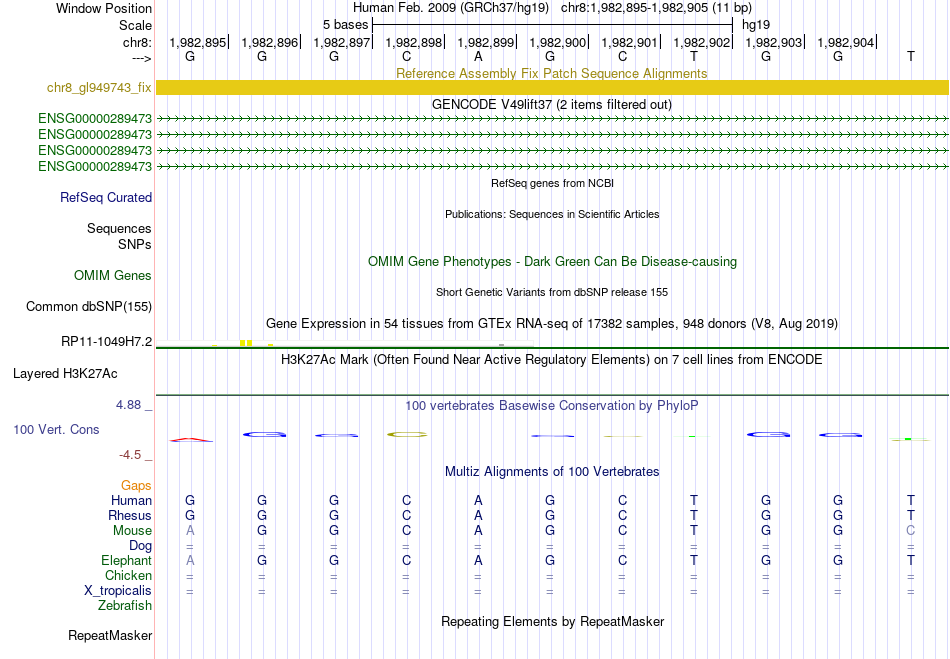The height and width of the screenshot is (659, 950).
Task: Click the olive PhyloP bar under base C
Action: pyautogui.click(x=407, y=434)
